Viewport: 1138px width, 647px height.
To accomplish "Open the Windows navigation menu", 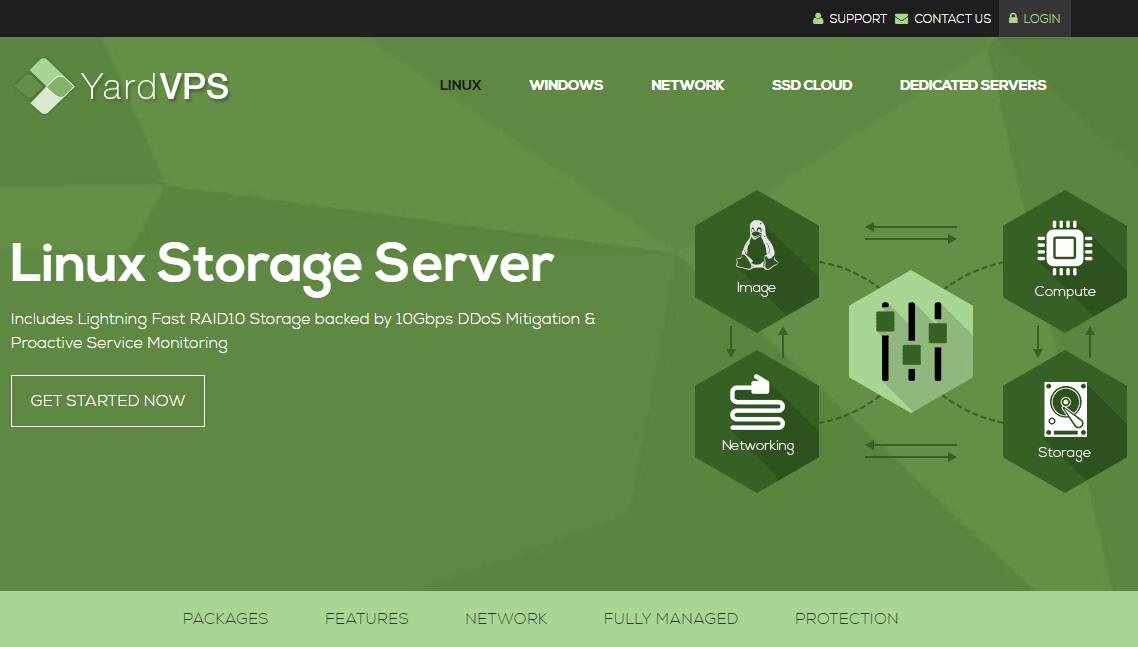I will (x=566, y=85).
